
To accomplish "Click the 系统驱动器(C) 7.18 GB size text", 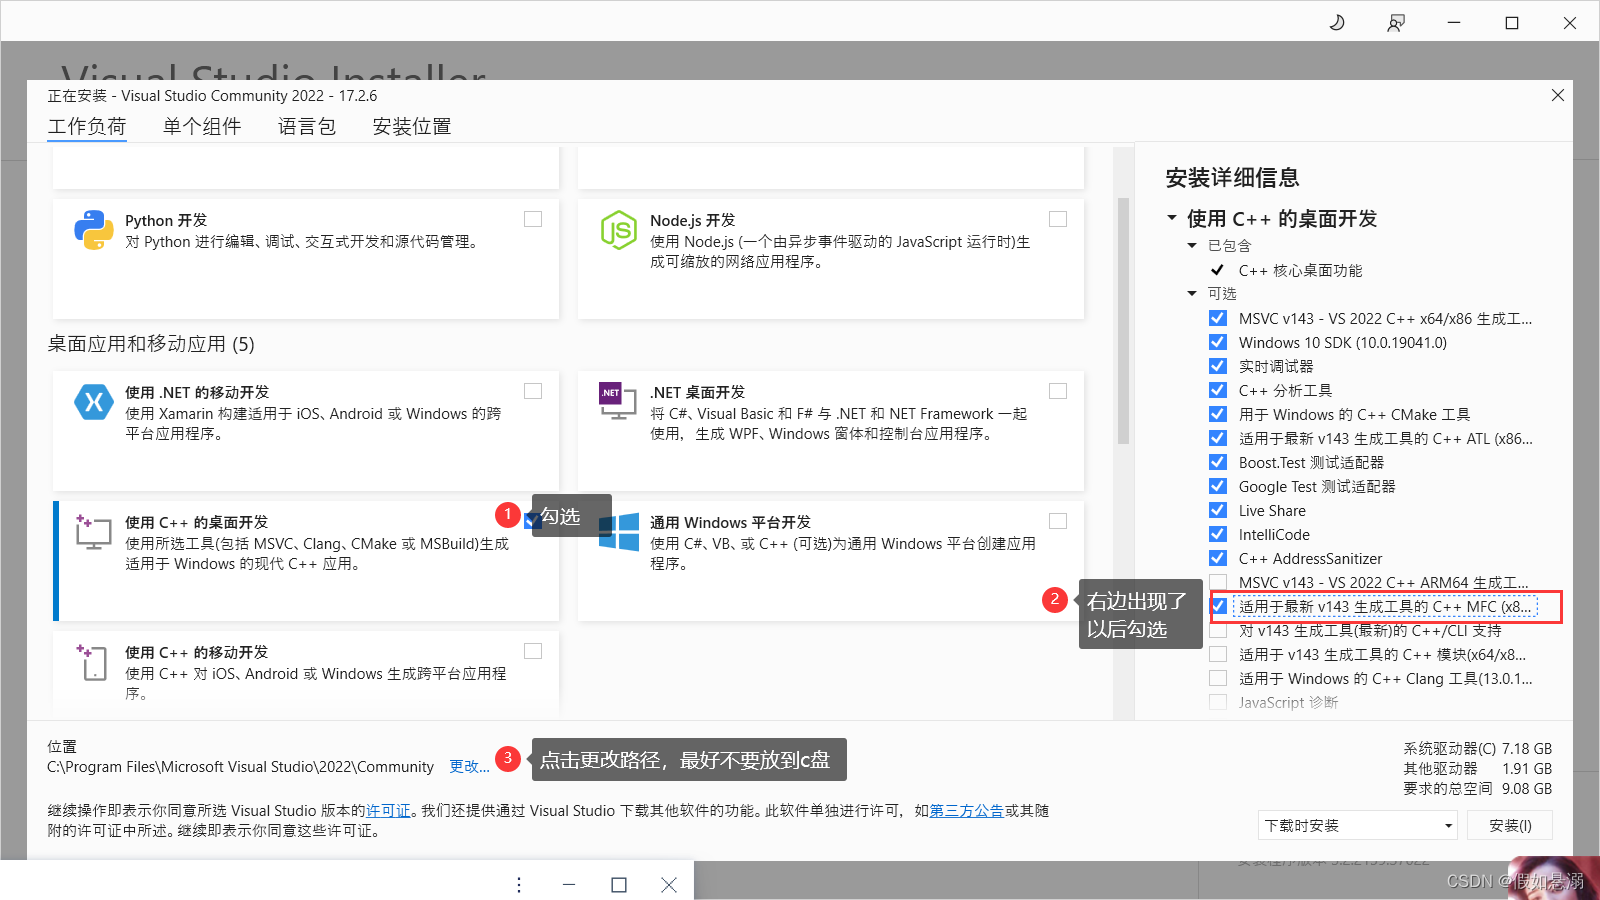I will click(1478, 749).
